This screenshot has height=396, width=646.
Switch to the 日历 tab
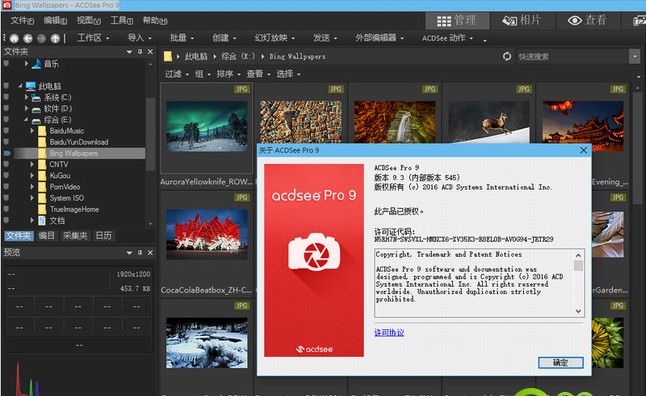103,236
